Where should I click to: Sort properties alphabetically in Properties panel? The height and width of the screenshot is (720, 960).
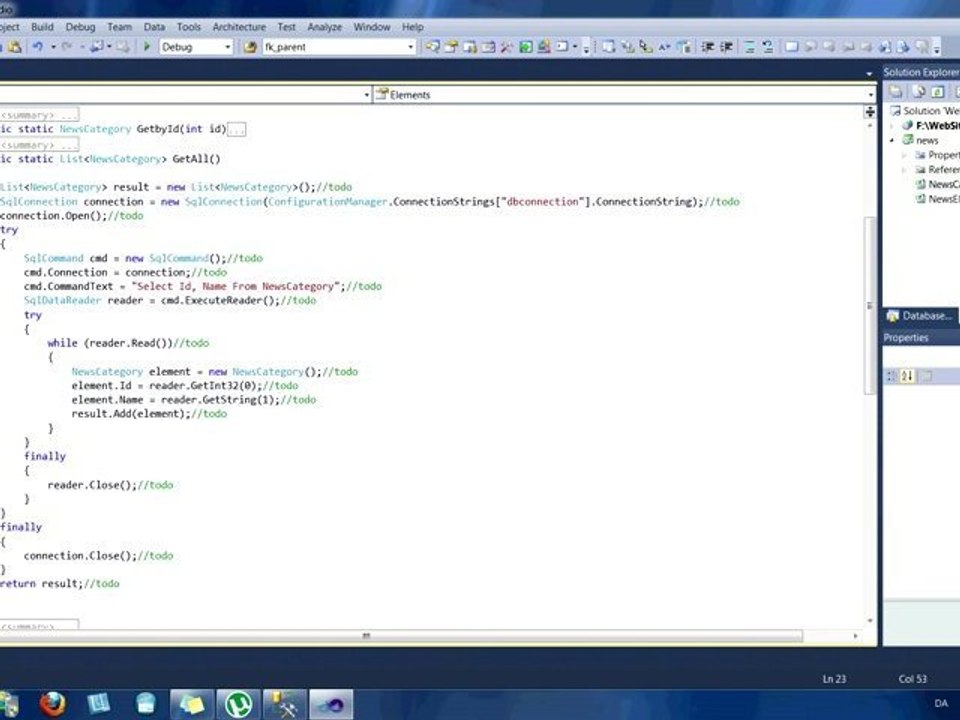[x=907, y=376]
